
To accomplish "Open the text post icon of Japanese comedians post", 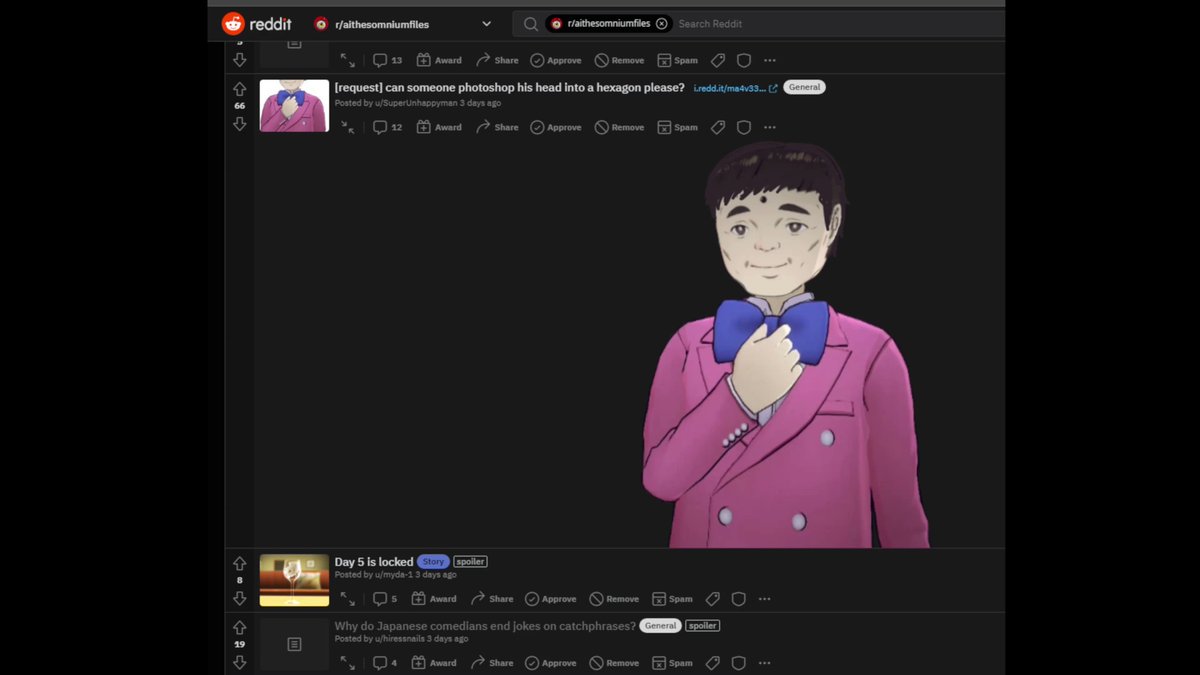I will tap(294, 644).
